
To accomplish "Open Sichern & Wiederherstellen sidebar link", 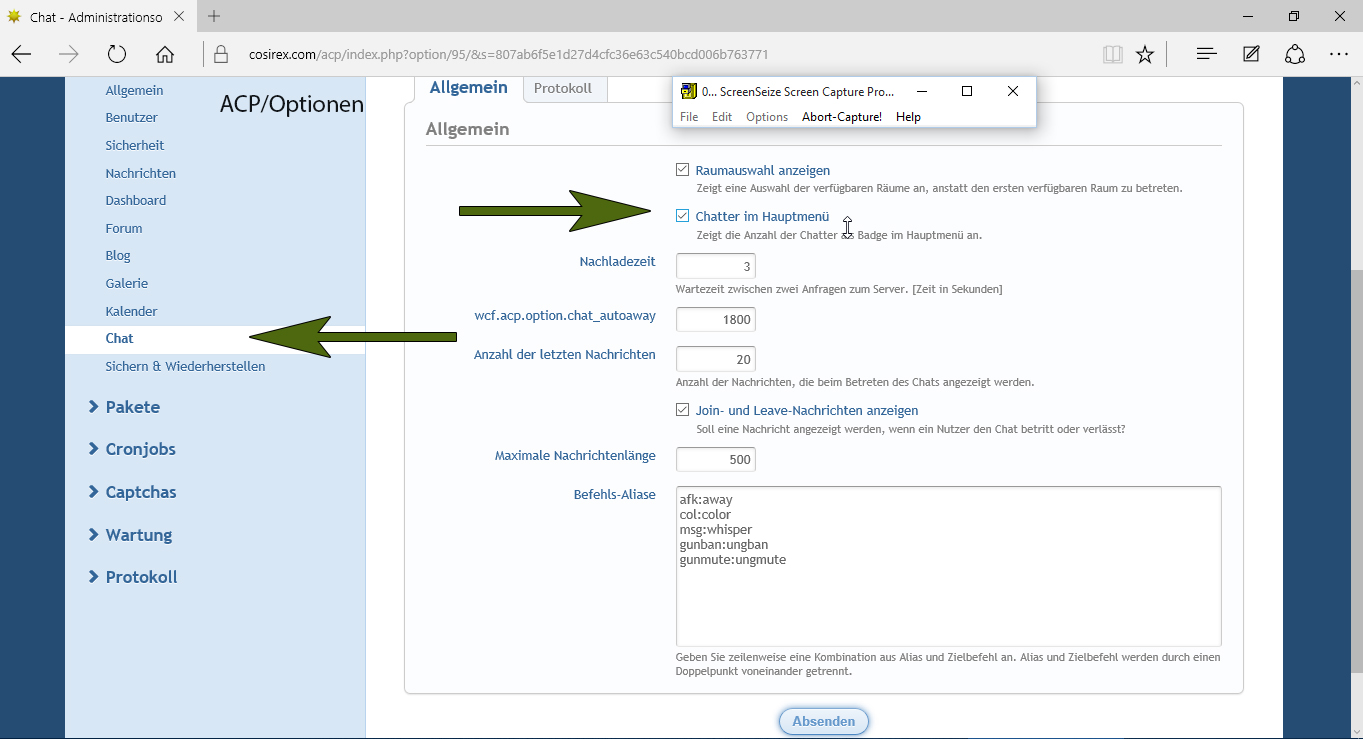I will (185, 366).
